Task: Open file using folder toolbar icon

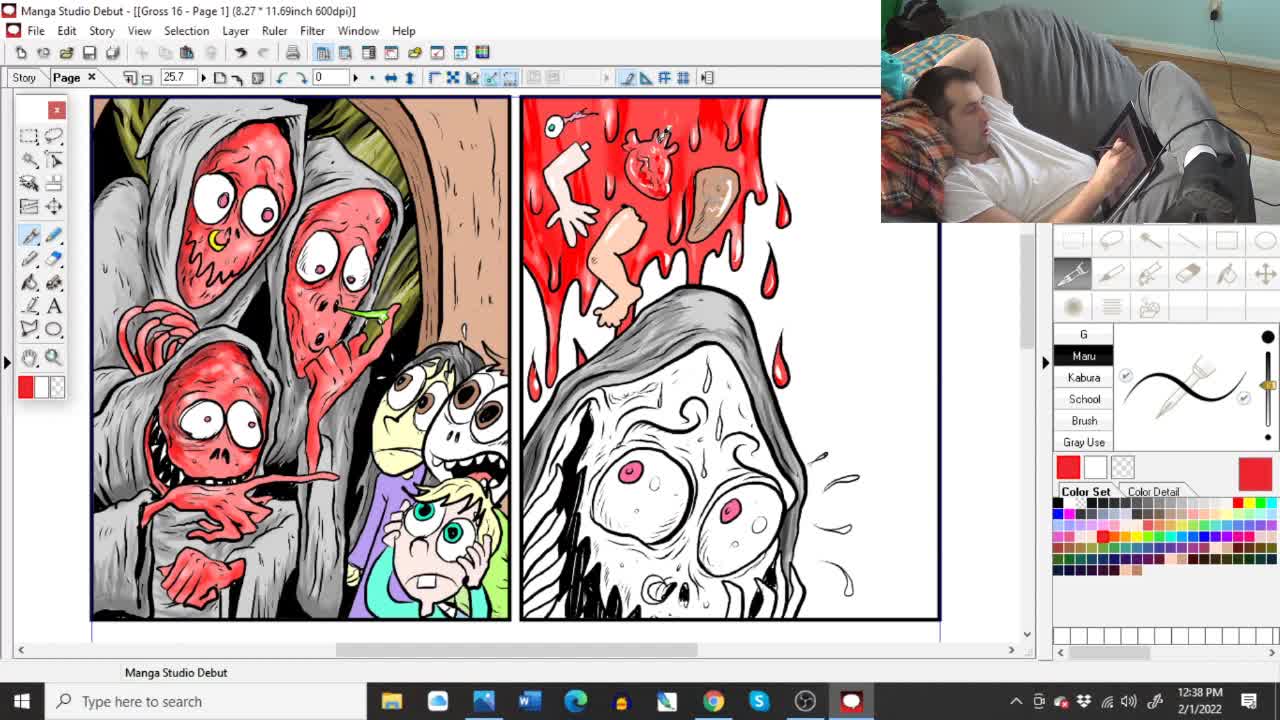Action: pos(66,53)
